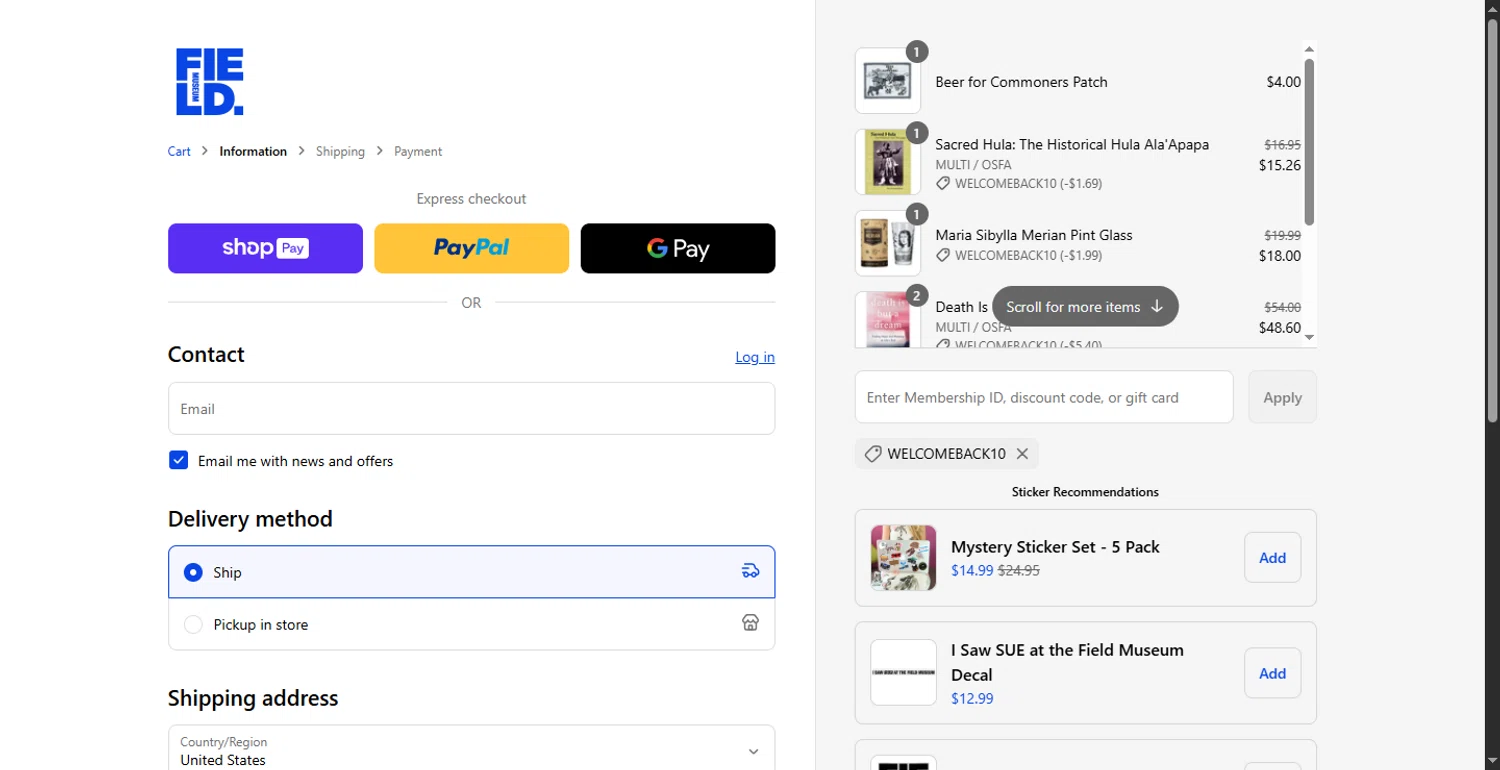
Task: Click the Beer for Commoners Patch thumbnail
Action: point(887,81)
